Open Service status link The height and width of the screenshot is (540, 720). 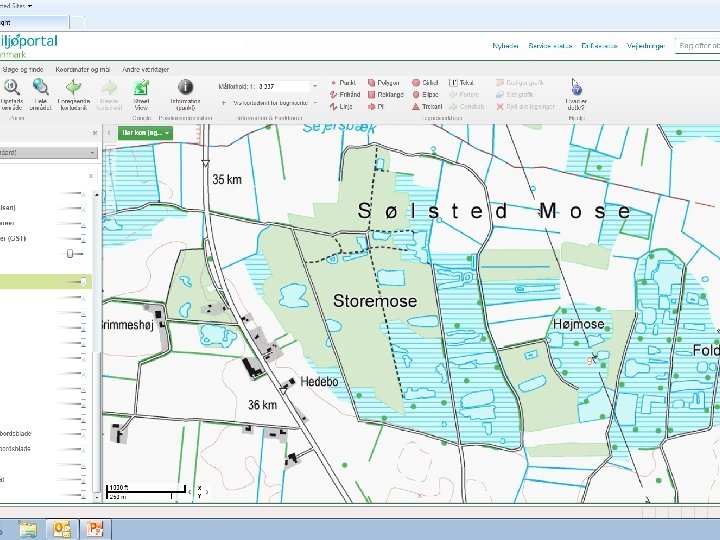(550, 46)
